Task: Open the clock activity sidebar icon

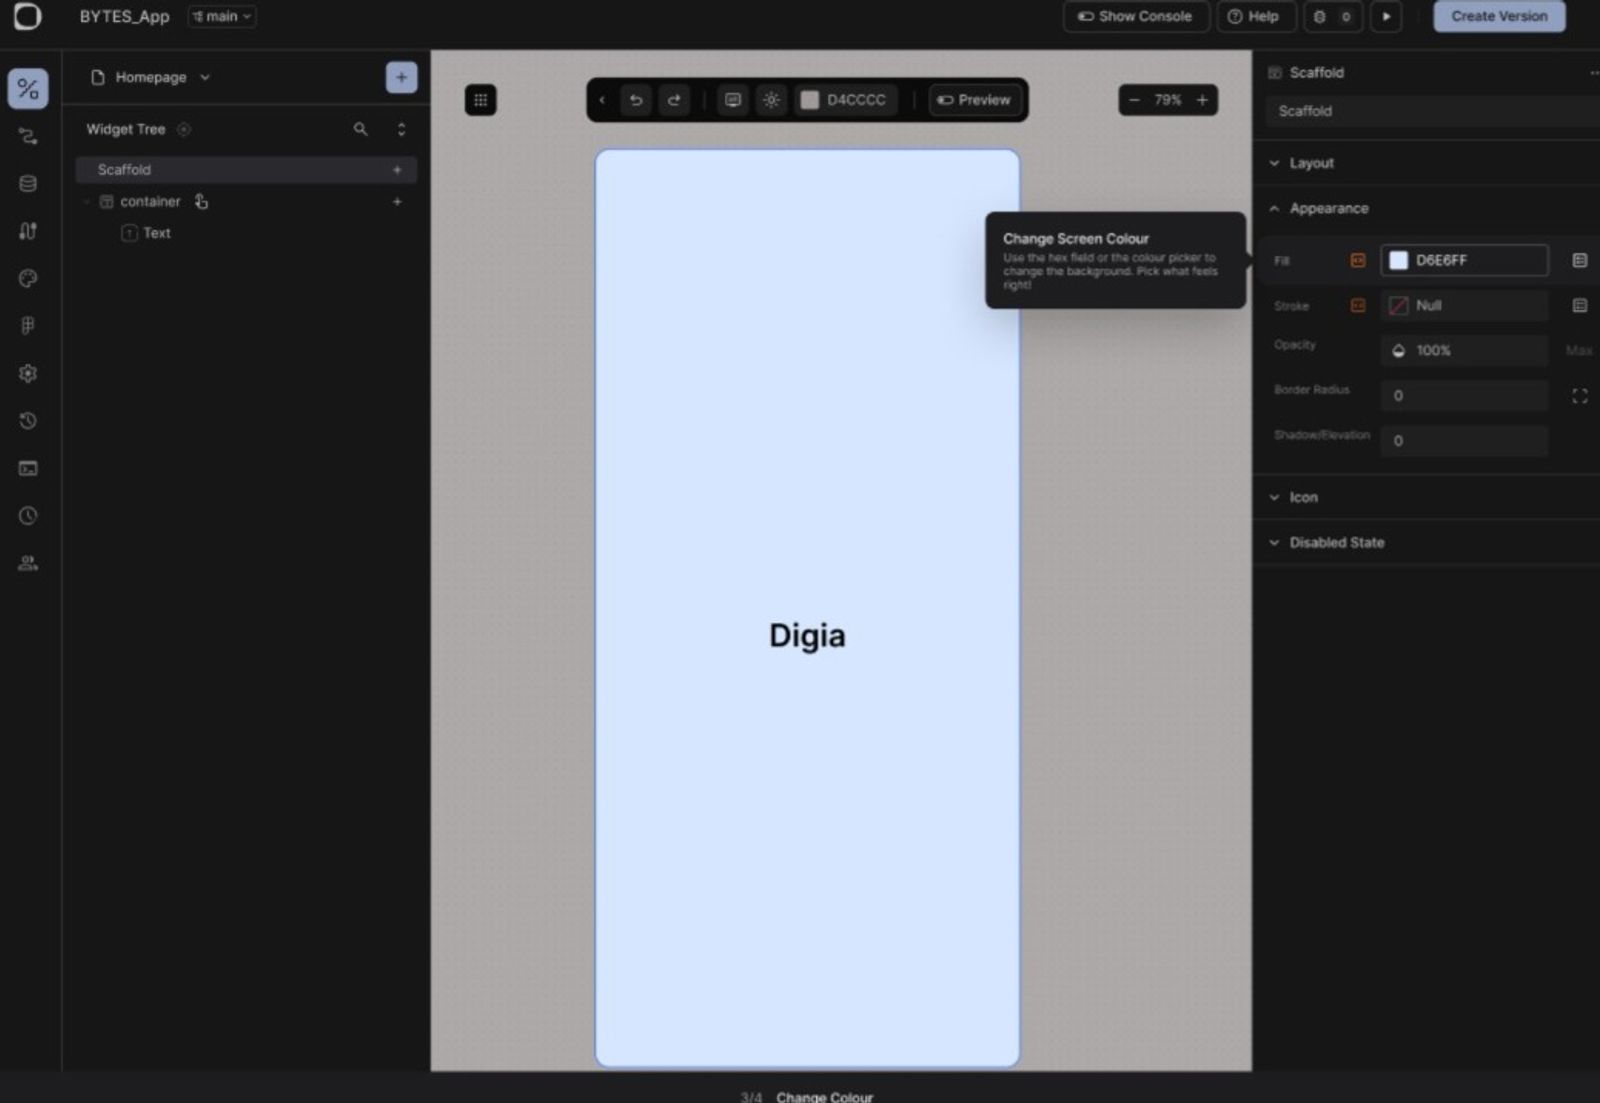Action: tap(28, 516)
